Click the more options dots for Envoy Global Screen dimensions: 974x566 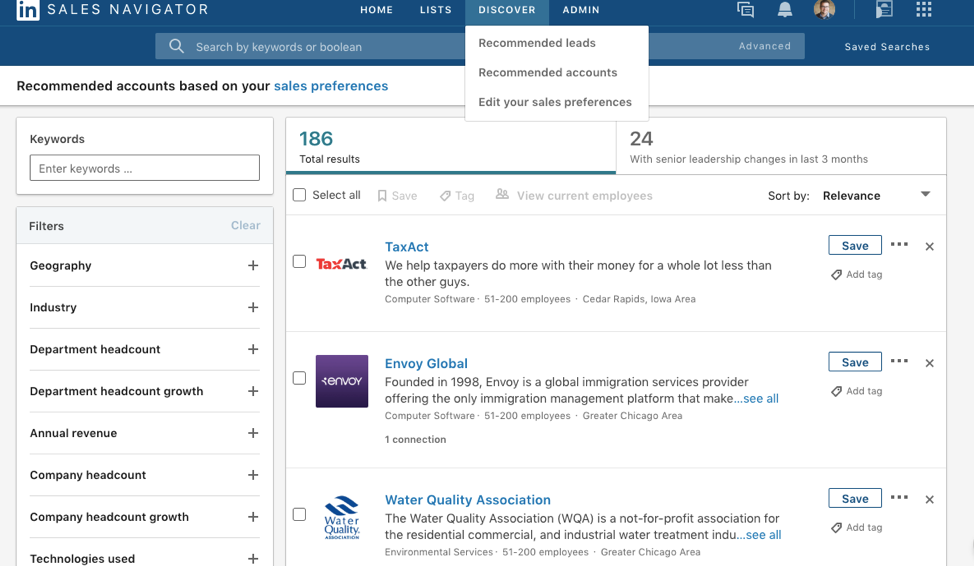click(899, 361)
